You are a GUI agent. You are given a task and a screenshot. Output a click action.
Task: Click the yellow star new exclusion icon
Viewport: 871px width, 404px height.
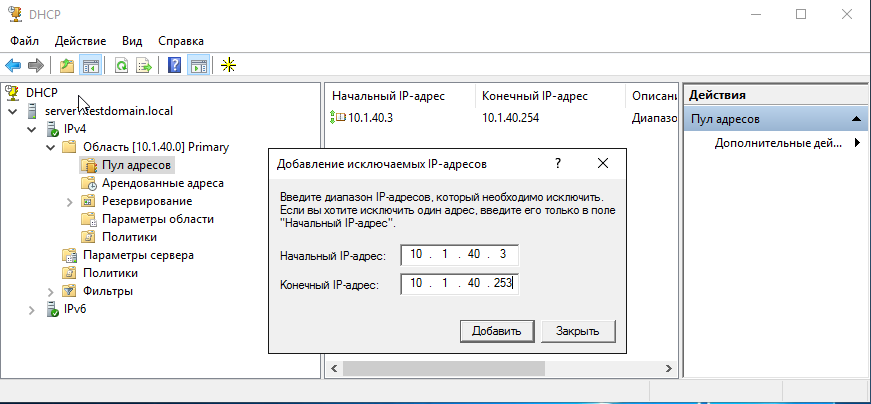coord(229,66)
